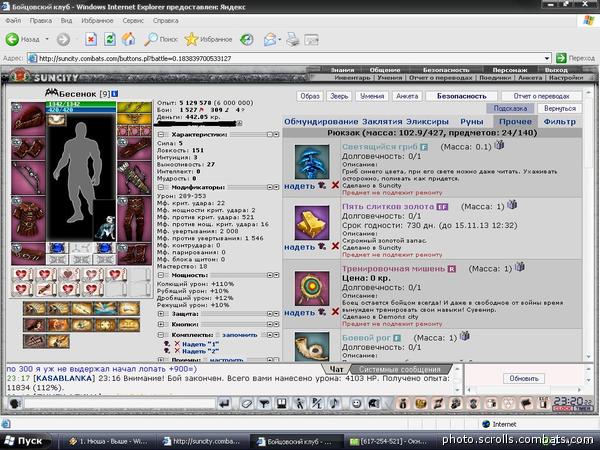This screenshot has width=600, height=450.
Task: Click надеть link for Светящийся гриб
Action: pyautogui.click(x=299, y=186)
